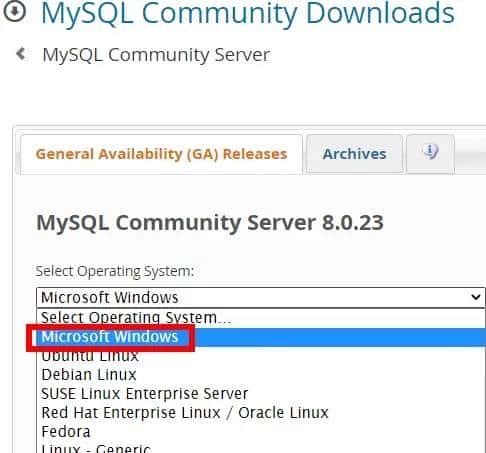This screenshot has width=486, height=453.
Task: Choose Linux - Generic option
Action: [x=261, y=447]
